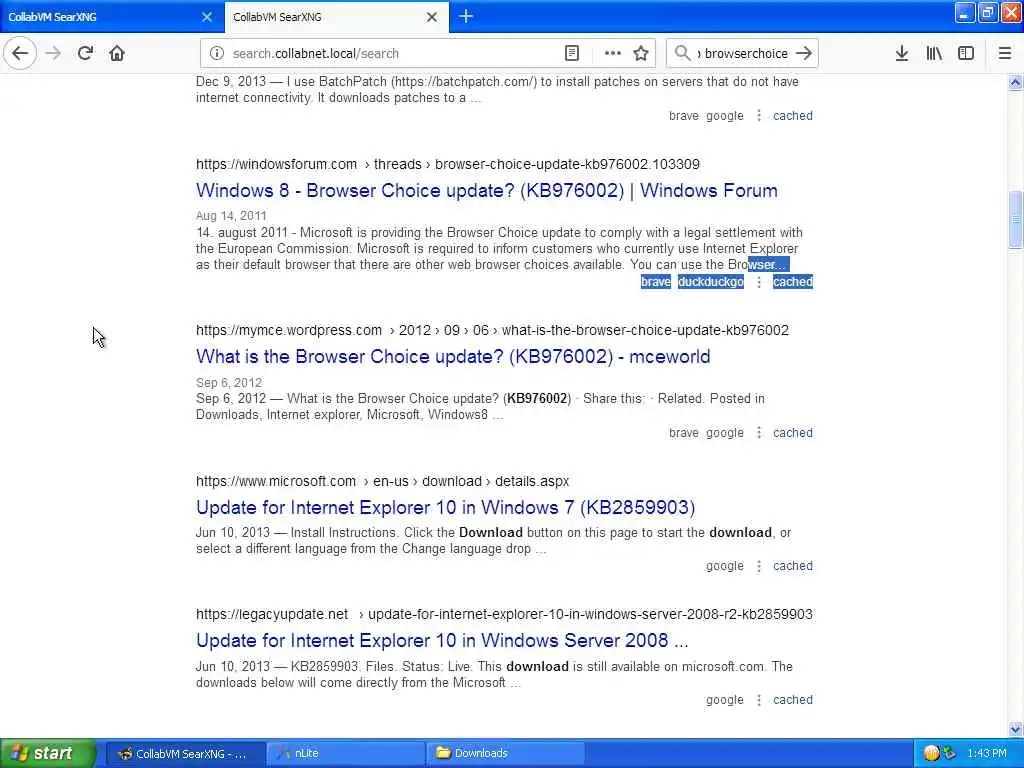This screenshot has width=1024, height=768.
Task: Open cached link for Windows Forum result
Action: point(793,282)
